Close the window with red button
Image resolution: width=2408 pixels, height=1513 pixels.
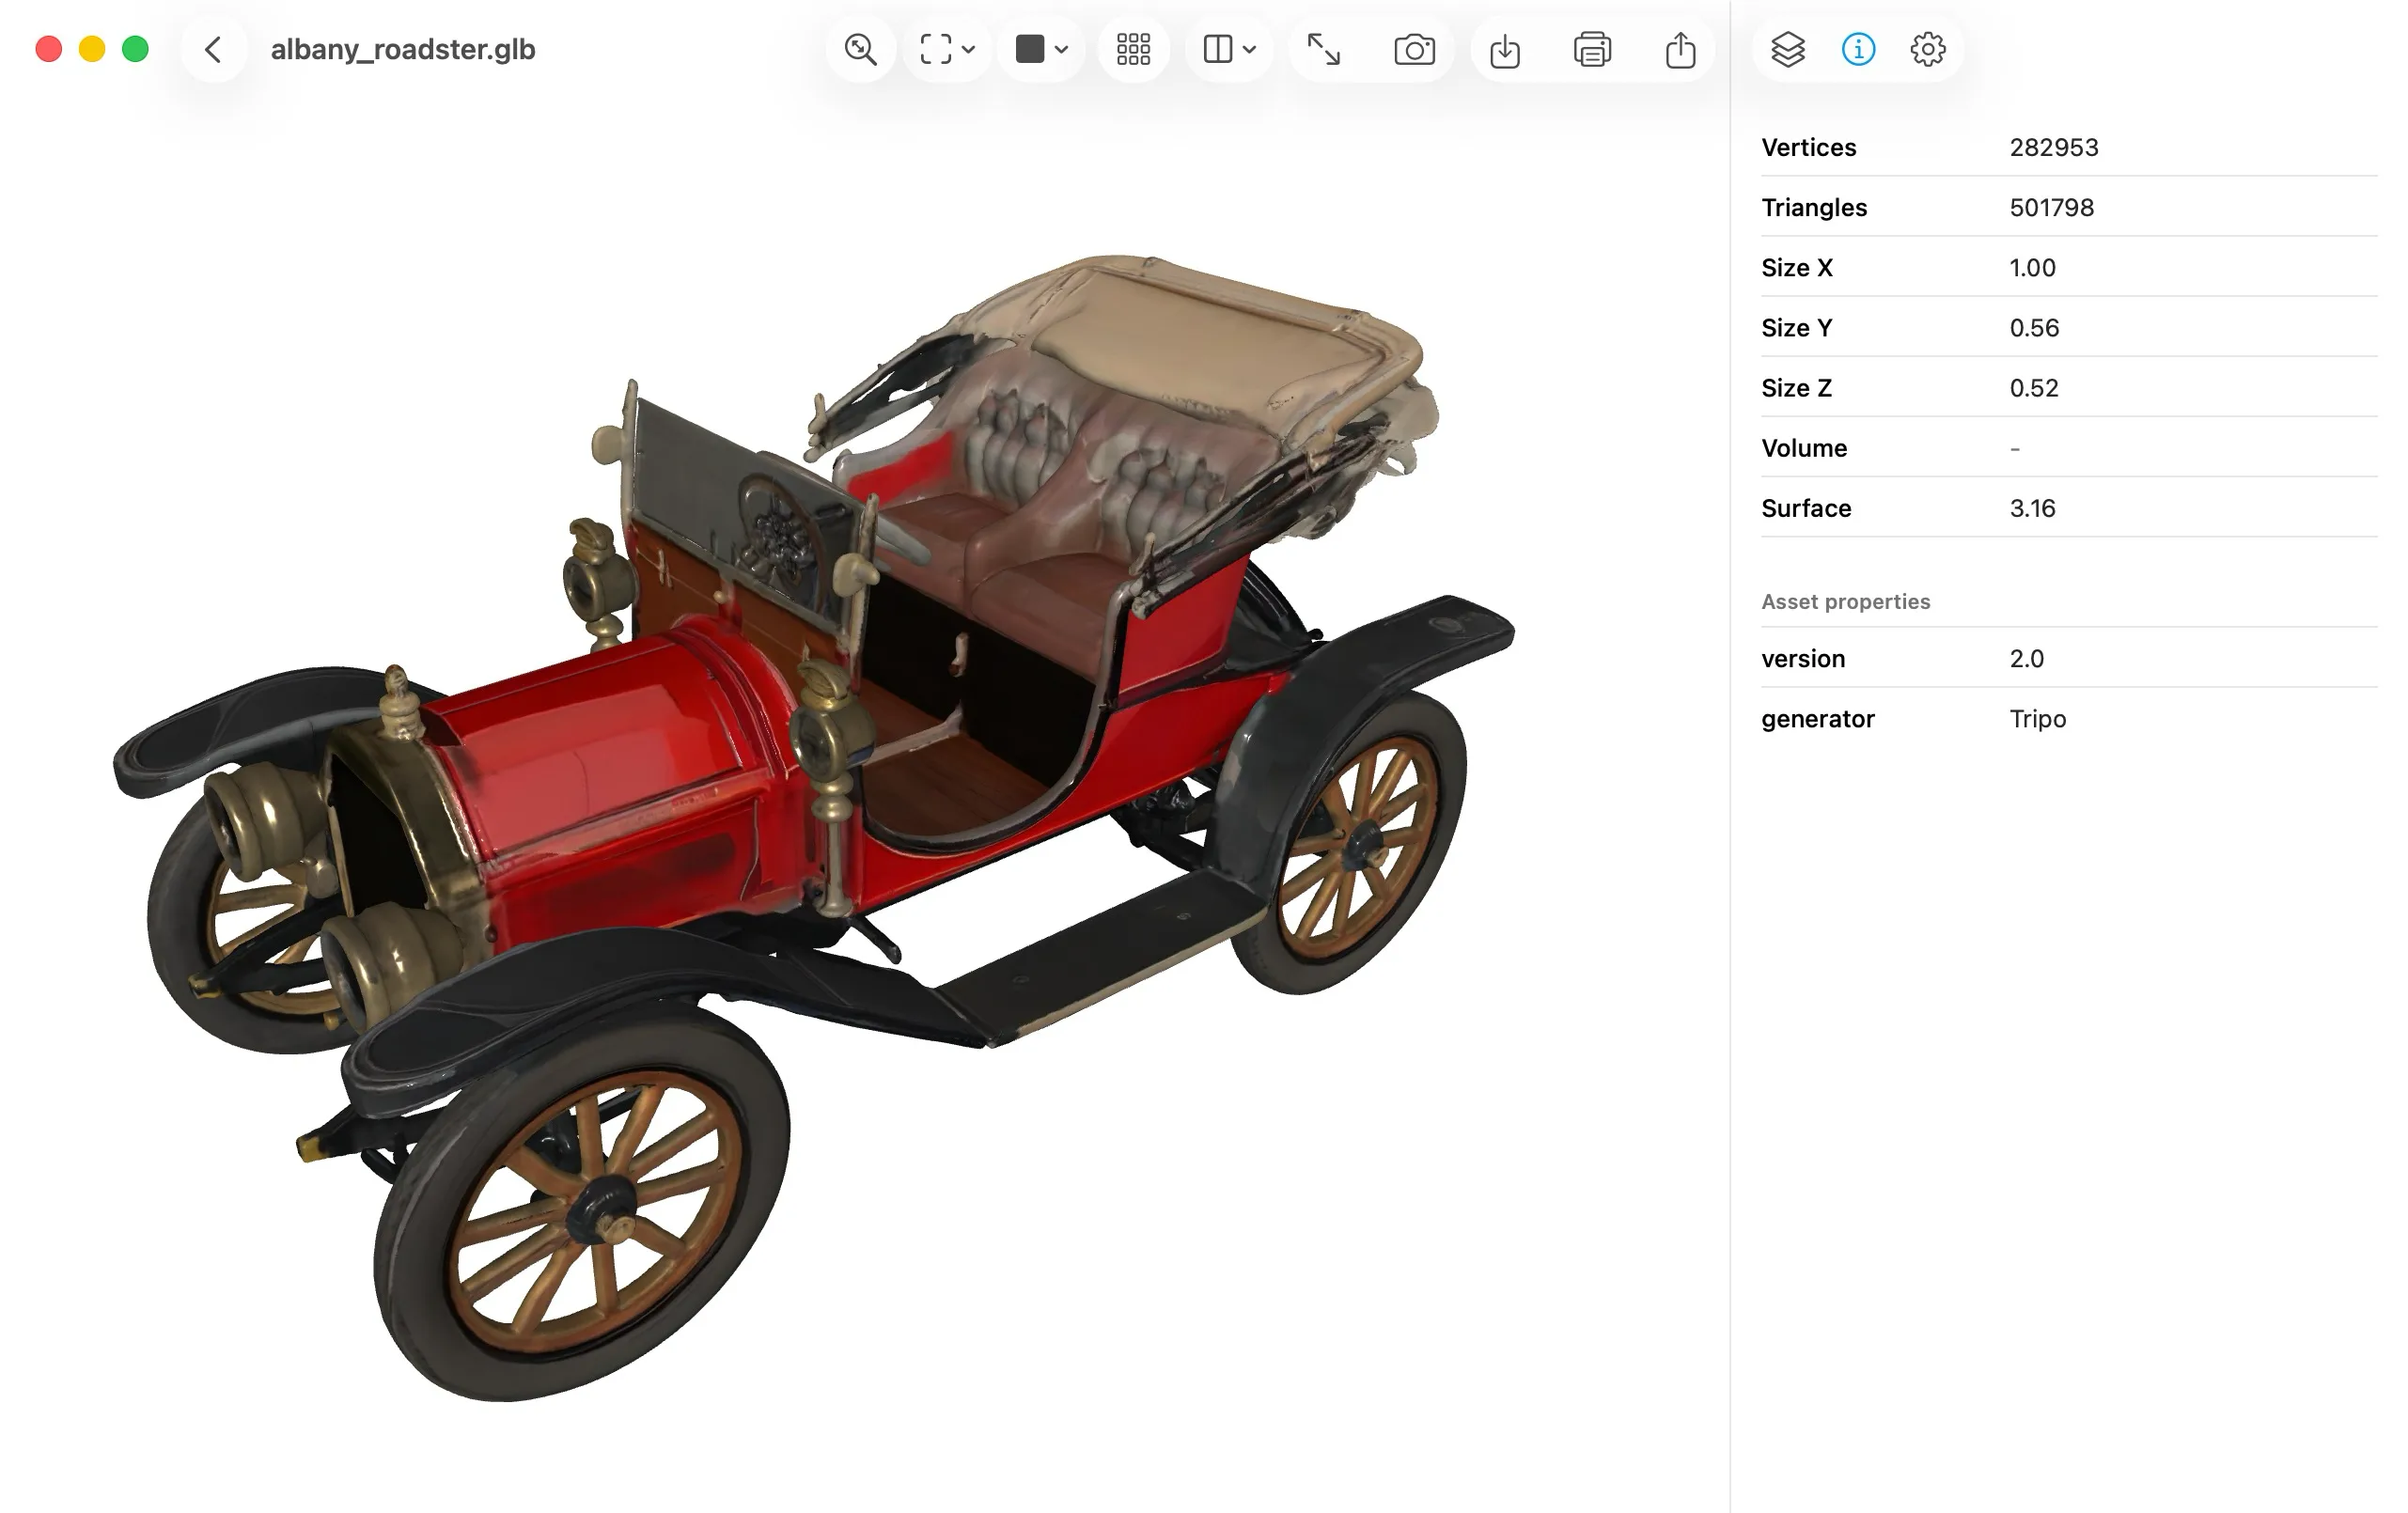[x=49, y=49]
